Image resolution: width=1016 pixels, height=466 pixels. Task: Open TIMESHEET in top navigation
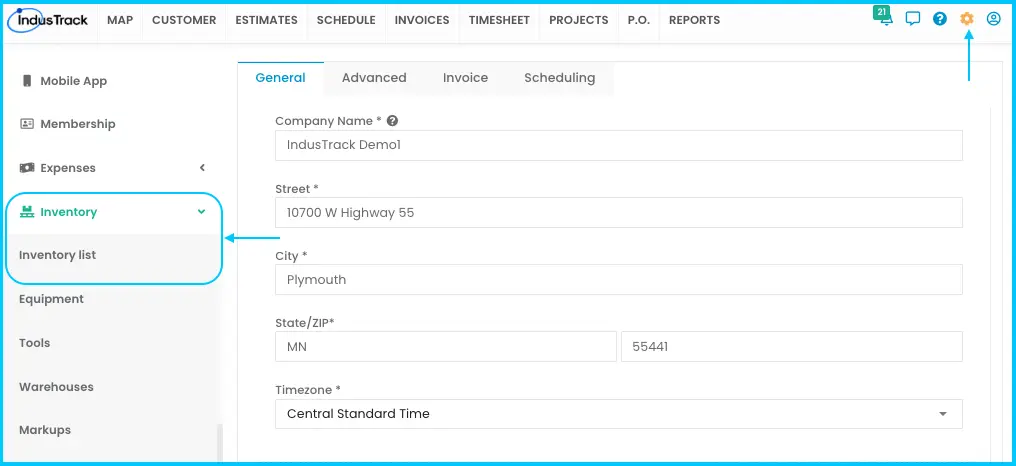coord(500,20)
